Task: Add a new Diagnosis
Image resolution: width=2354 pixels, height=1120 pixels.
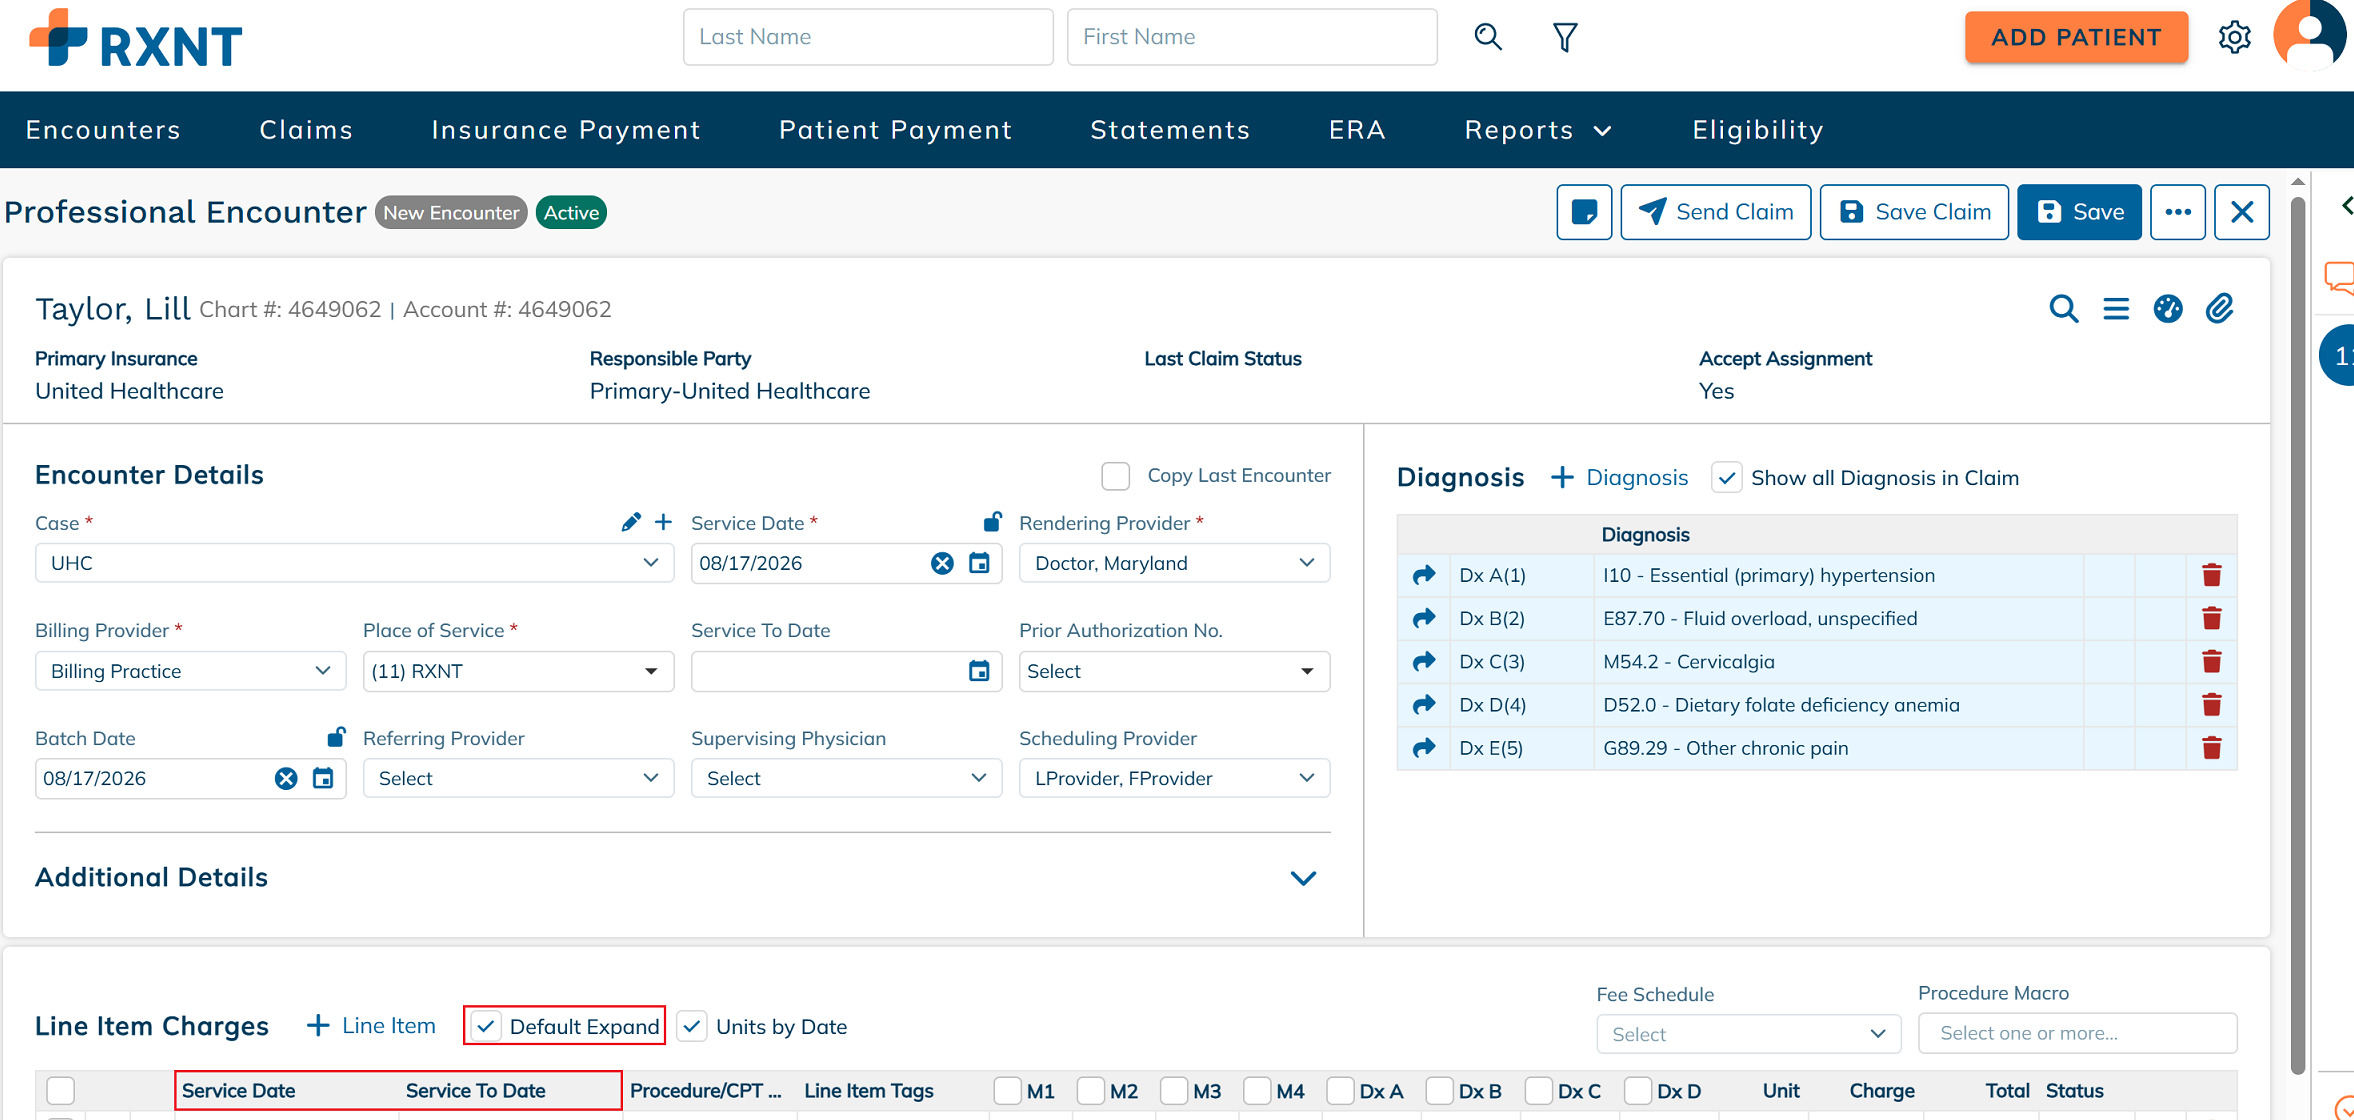Action: click(x=1619, y=478)
